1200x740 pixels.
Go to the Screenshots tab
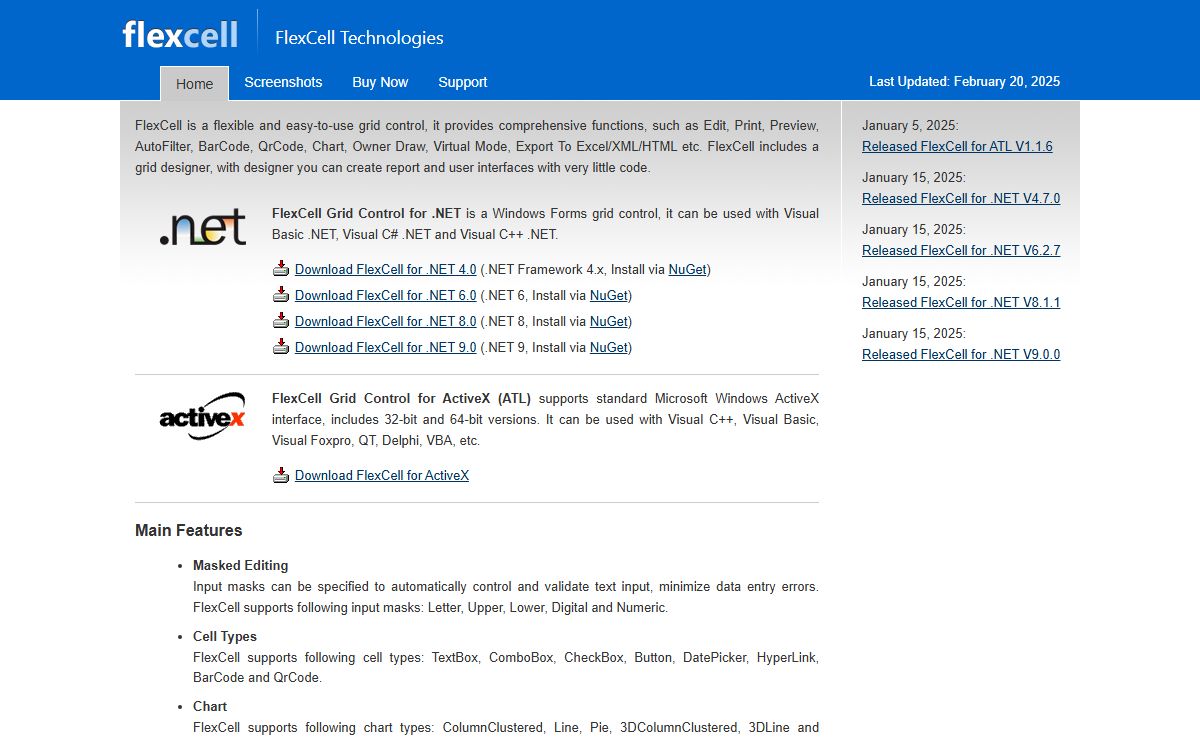[283, 82]
